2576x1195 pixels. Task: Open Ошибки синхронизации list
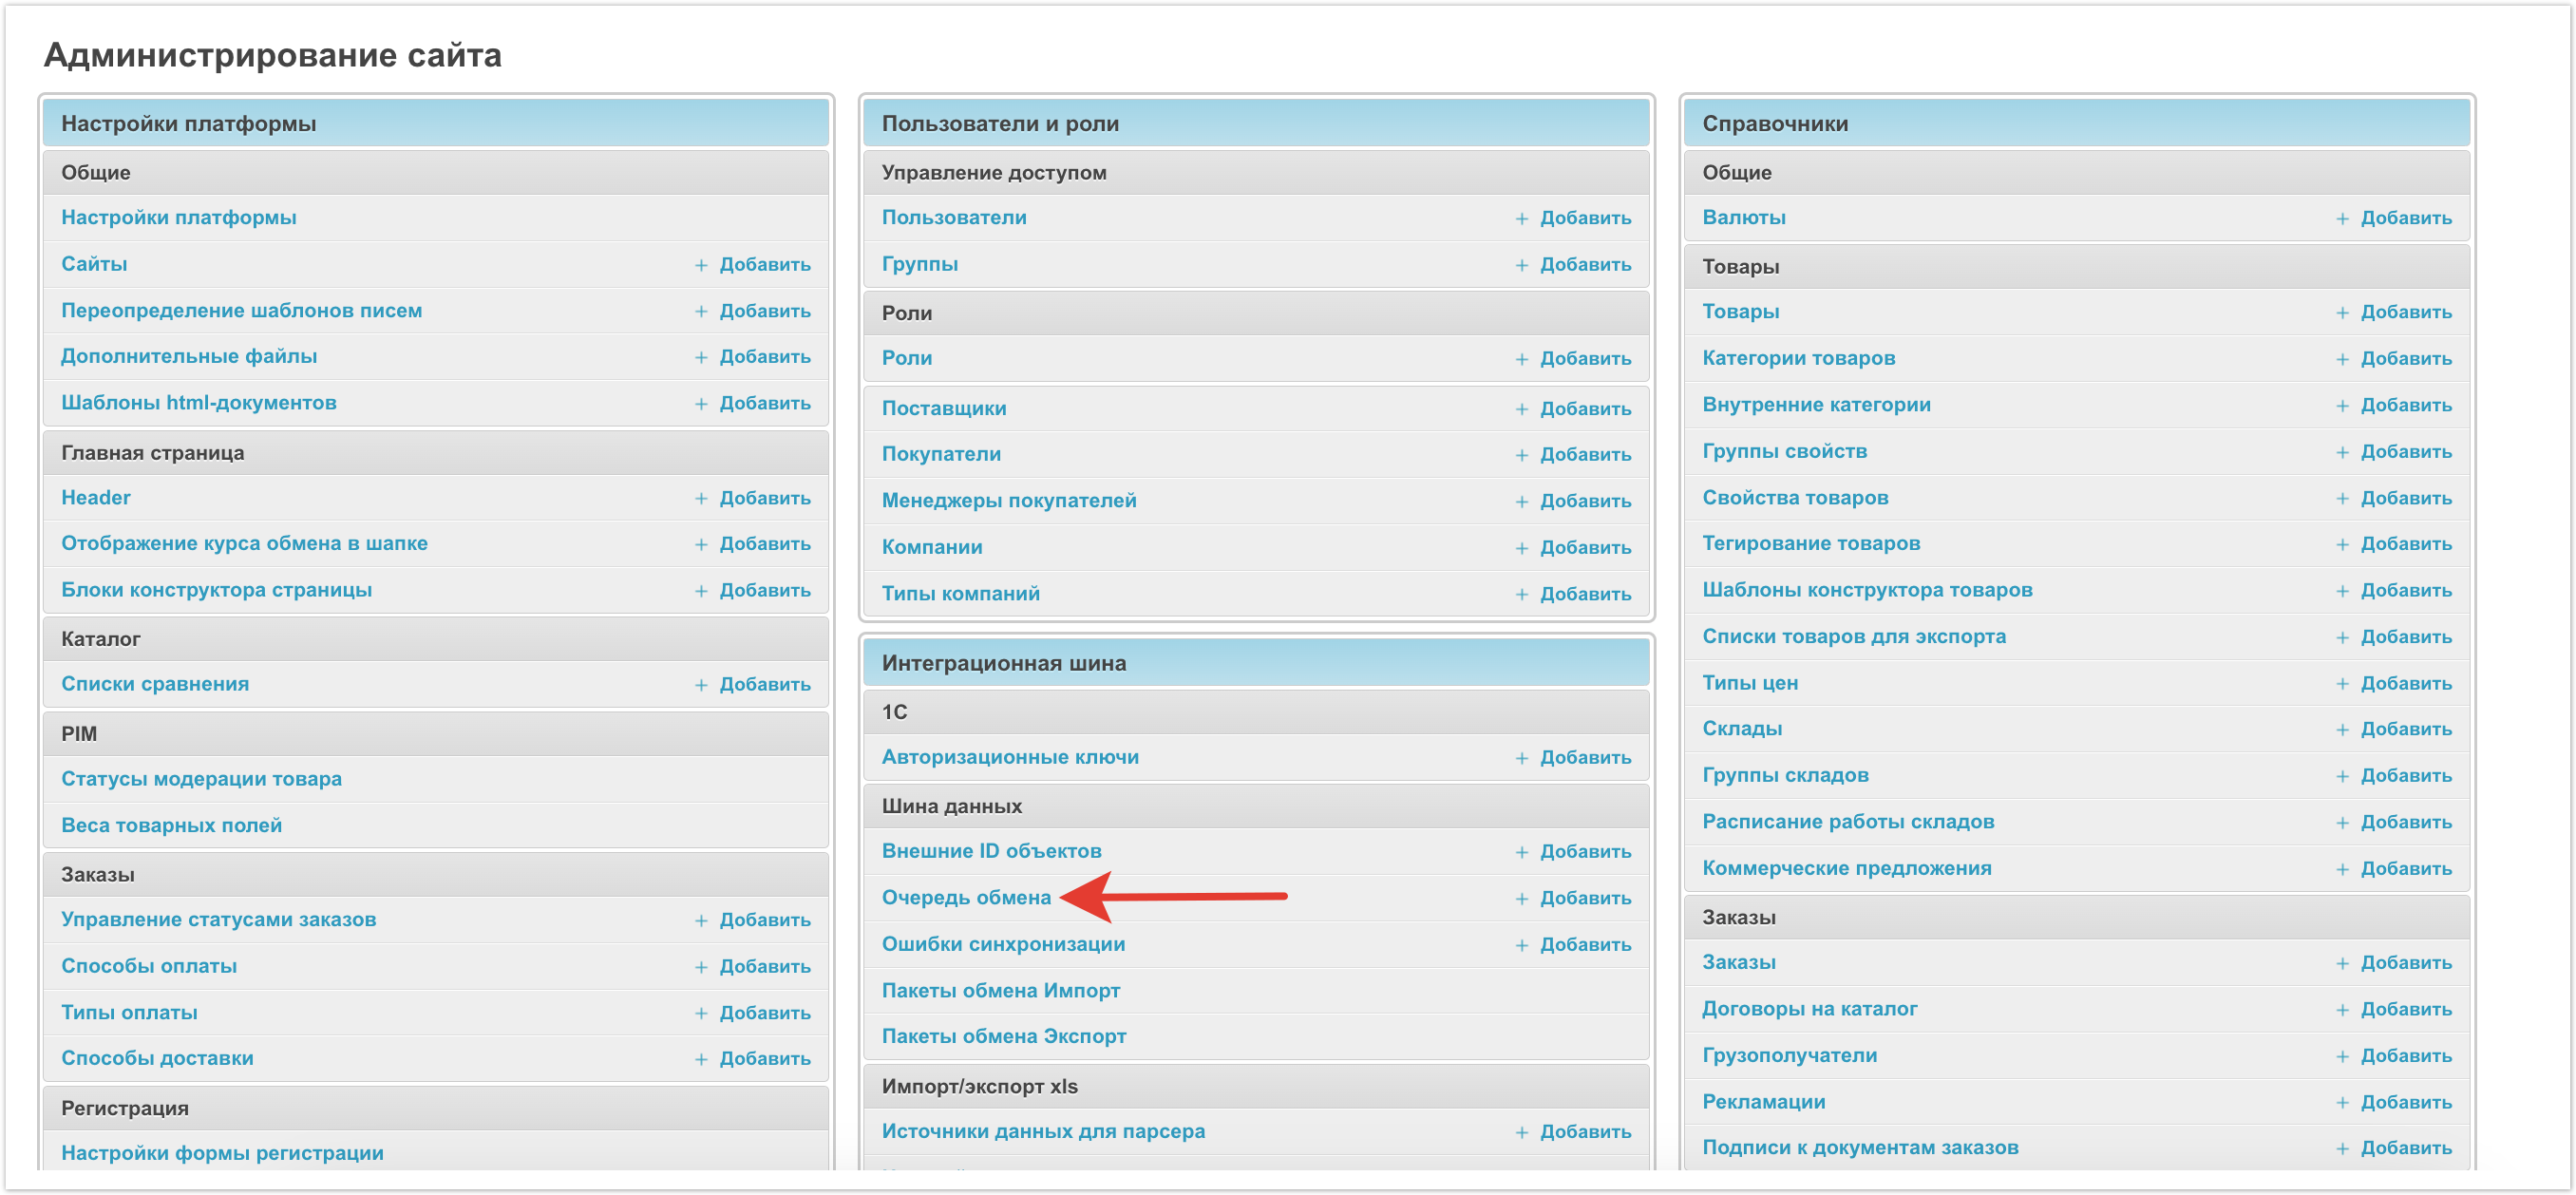(1003, 945)
